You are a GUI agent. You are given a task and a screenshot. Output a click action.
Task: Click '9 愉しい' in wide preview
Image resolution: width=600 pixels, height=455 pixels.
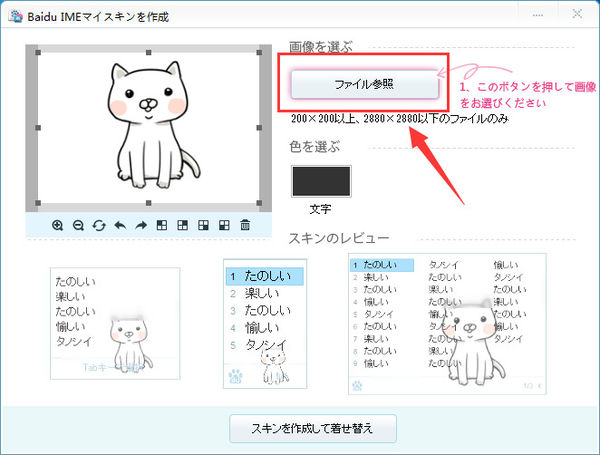tap(370, 363)
